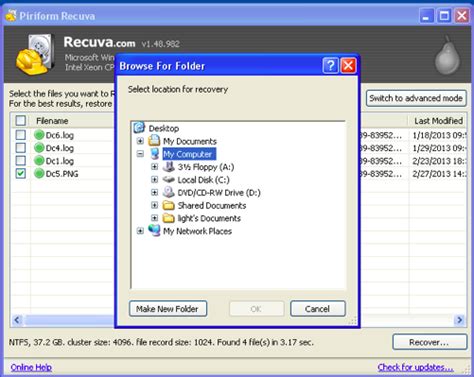This screenshot has width=474, height=377.
Task: Click the green status dot for Dc1.log
Action: (39, 160)
